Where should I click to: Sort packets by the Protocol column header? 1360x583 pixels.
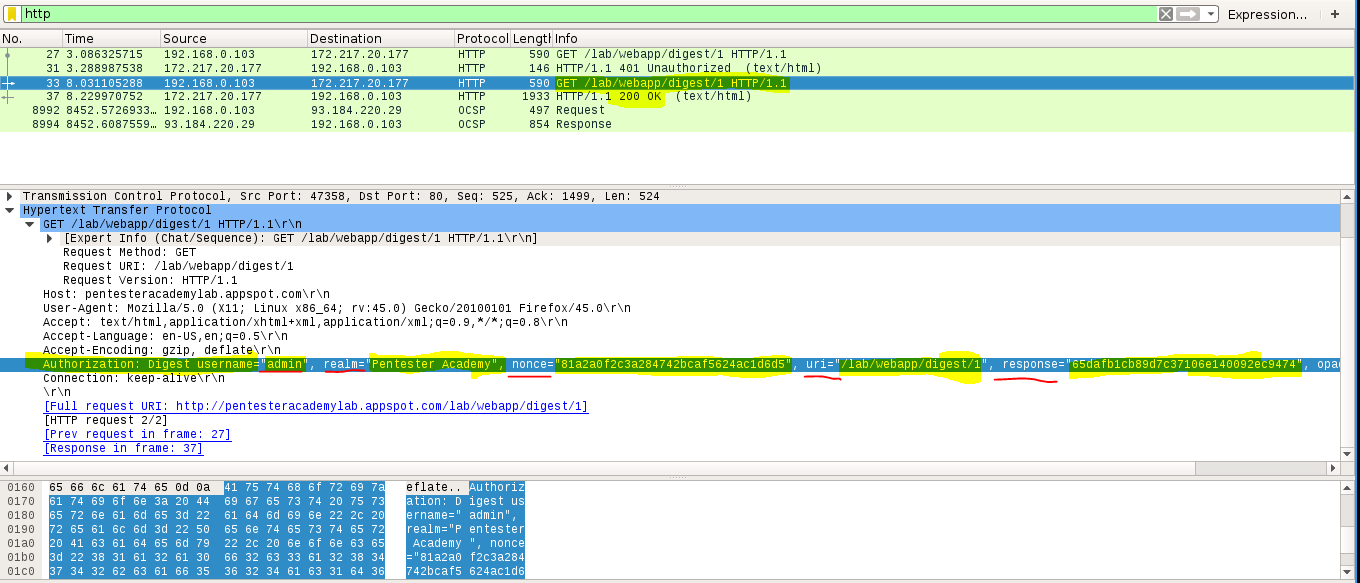[482, 38]
